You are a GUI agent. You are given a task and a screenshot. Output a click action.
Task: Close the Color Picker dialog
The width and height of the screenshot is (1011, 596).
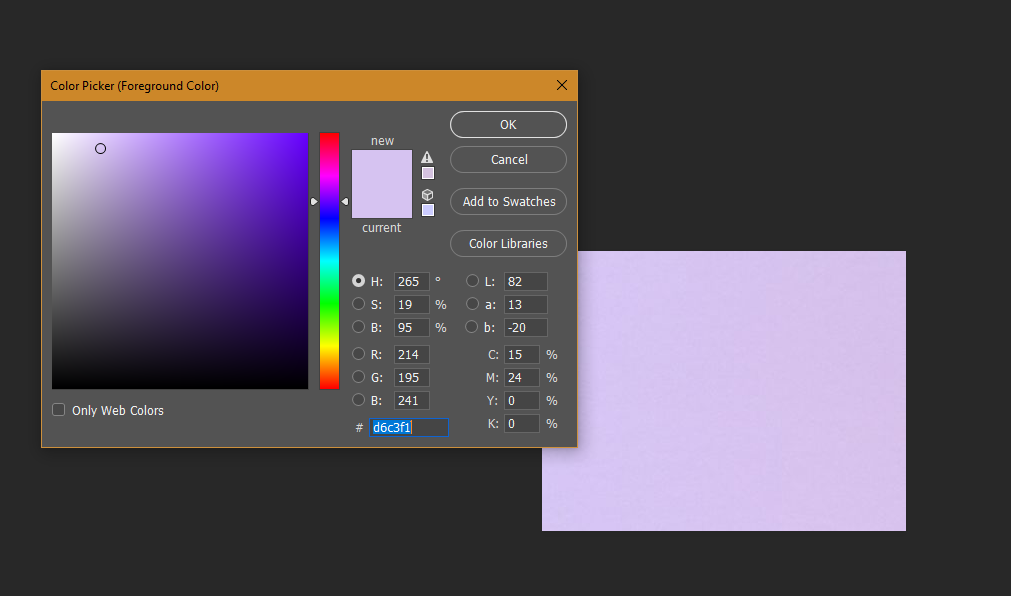click(562, 85)
